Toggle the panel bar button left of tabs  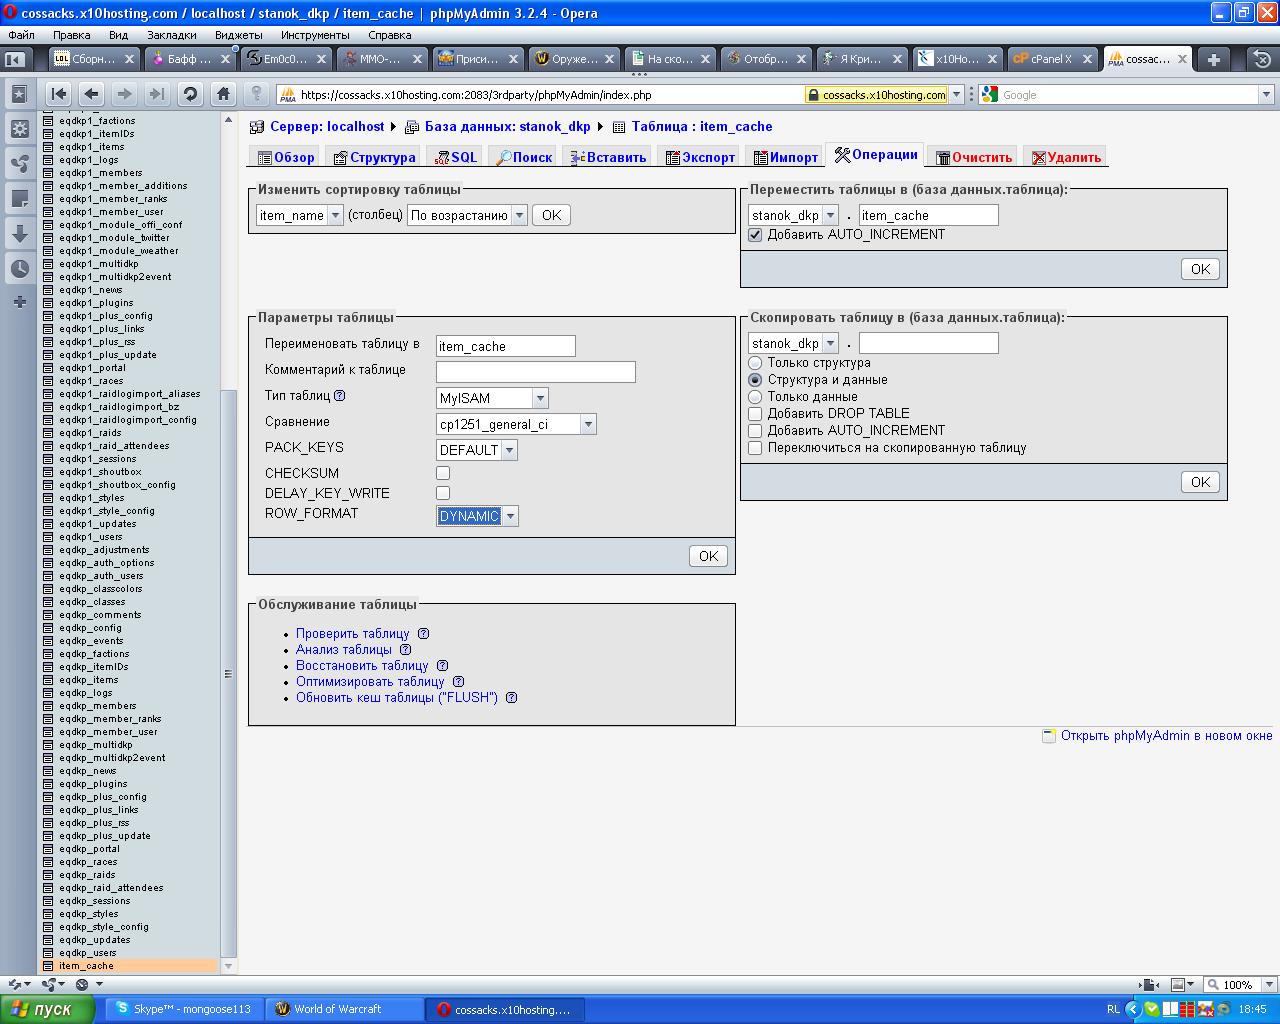(15, 59)
